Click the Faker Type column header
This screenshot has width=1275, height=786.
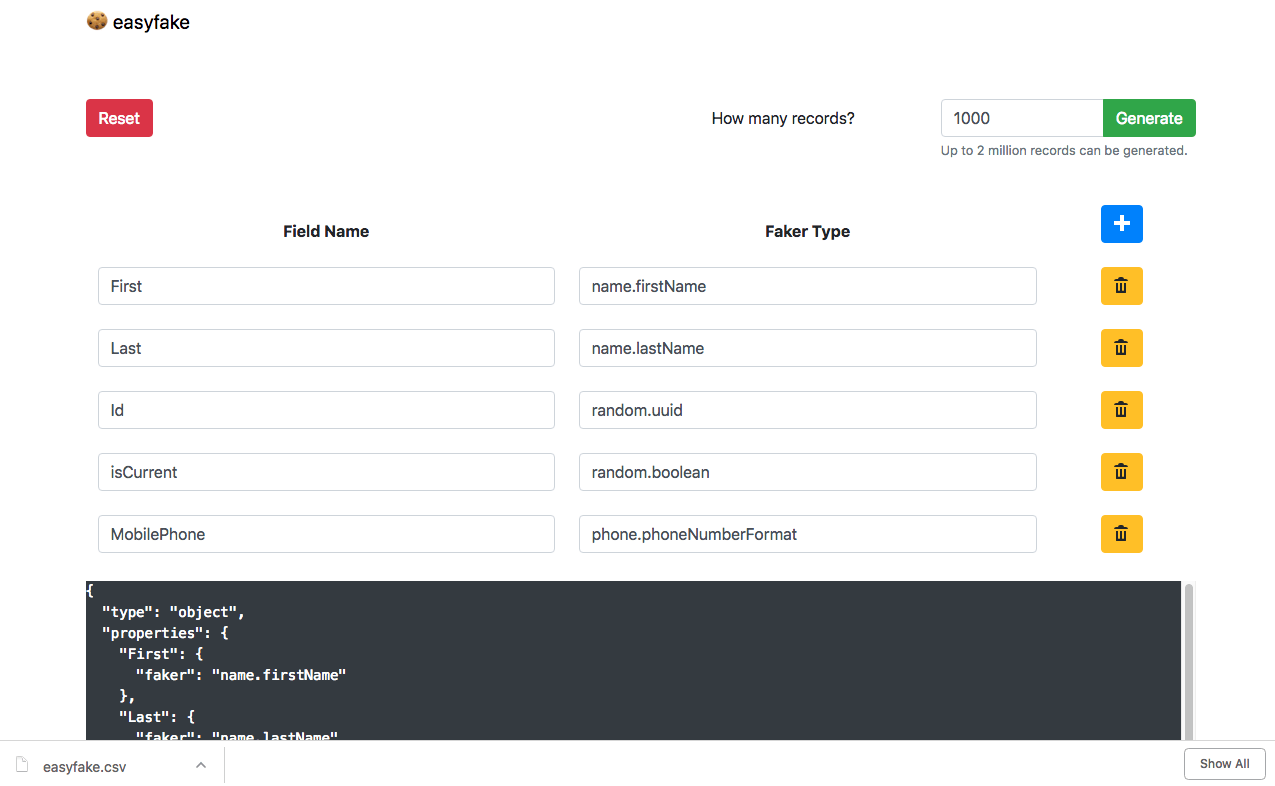[807, 231]
